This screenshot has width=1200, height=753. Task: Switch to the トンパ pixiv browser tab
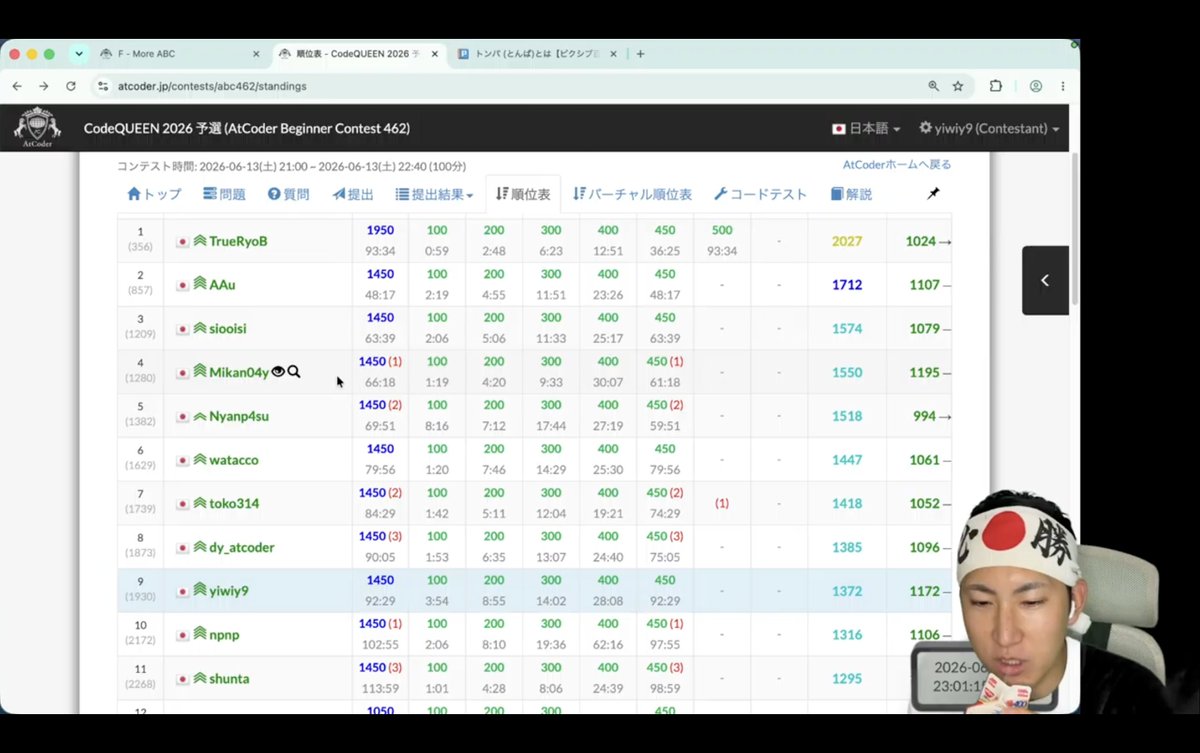pyautogui.click(x=536, y=54)
